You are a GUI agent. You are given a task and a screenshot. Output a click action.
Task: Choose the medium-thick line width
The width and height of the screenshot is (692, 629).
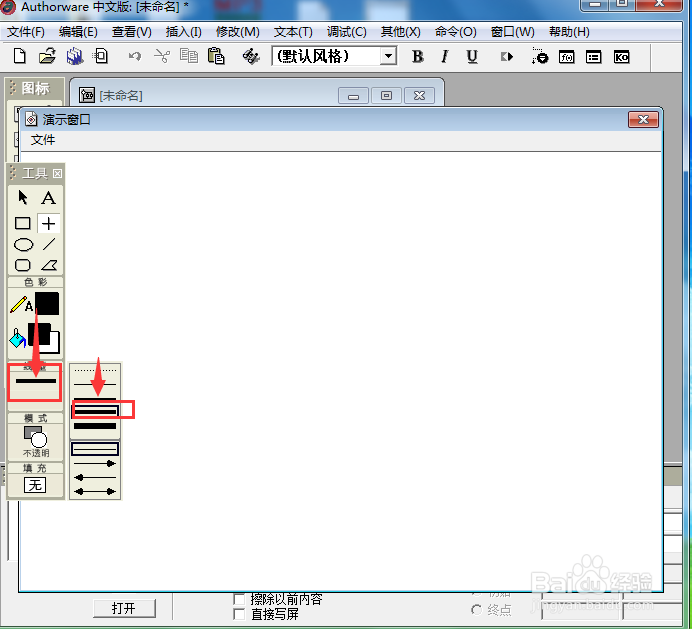click(x=95, y=411)
